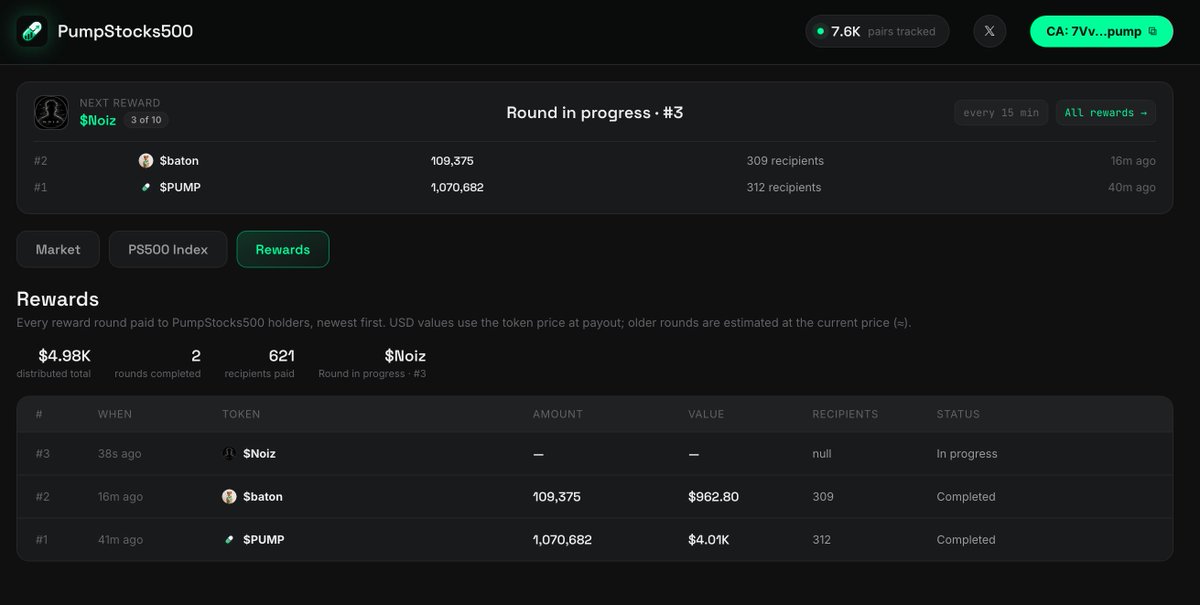The width and height of the screenshot is (1200, 605).
Task: Click the 16m ago timestamp in summary card
Action: coord(1132,160)
